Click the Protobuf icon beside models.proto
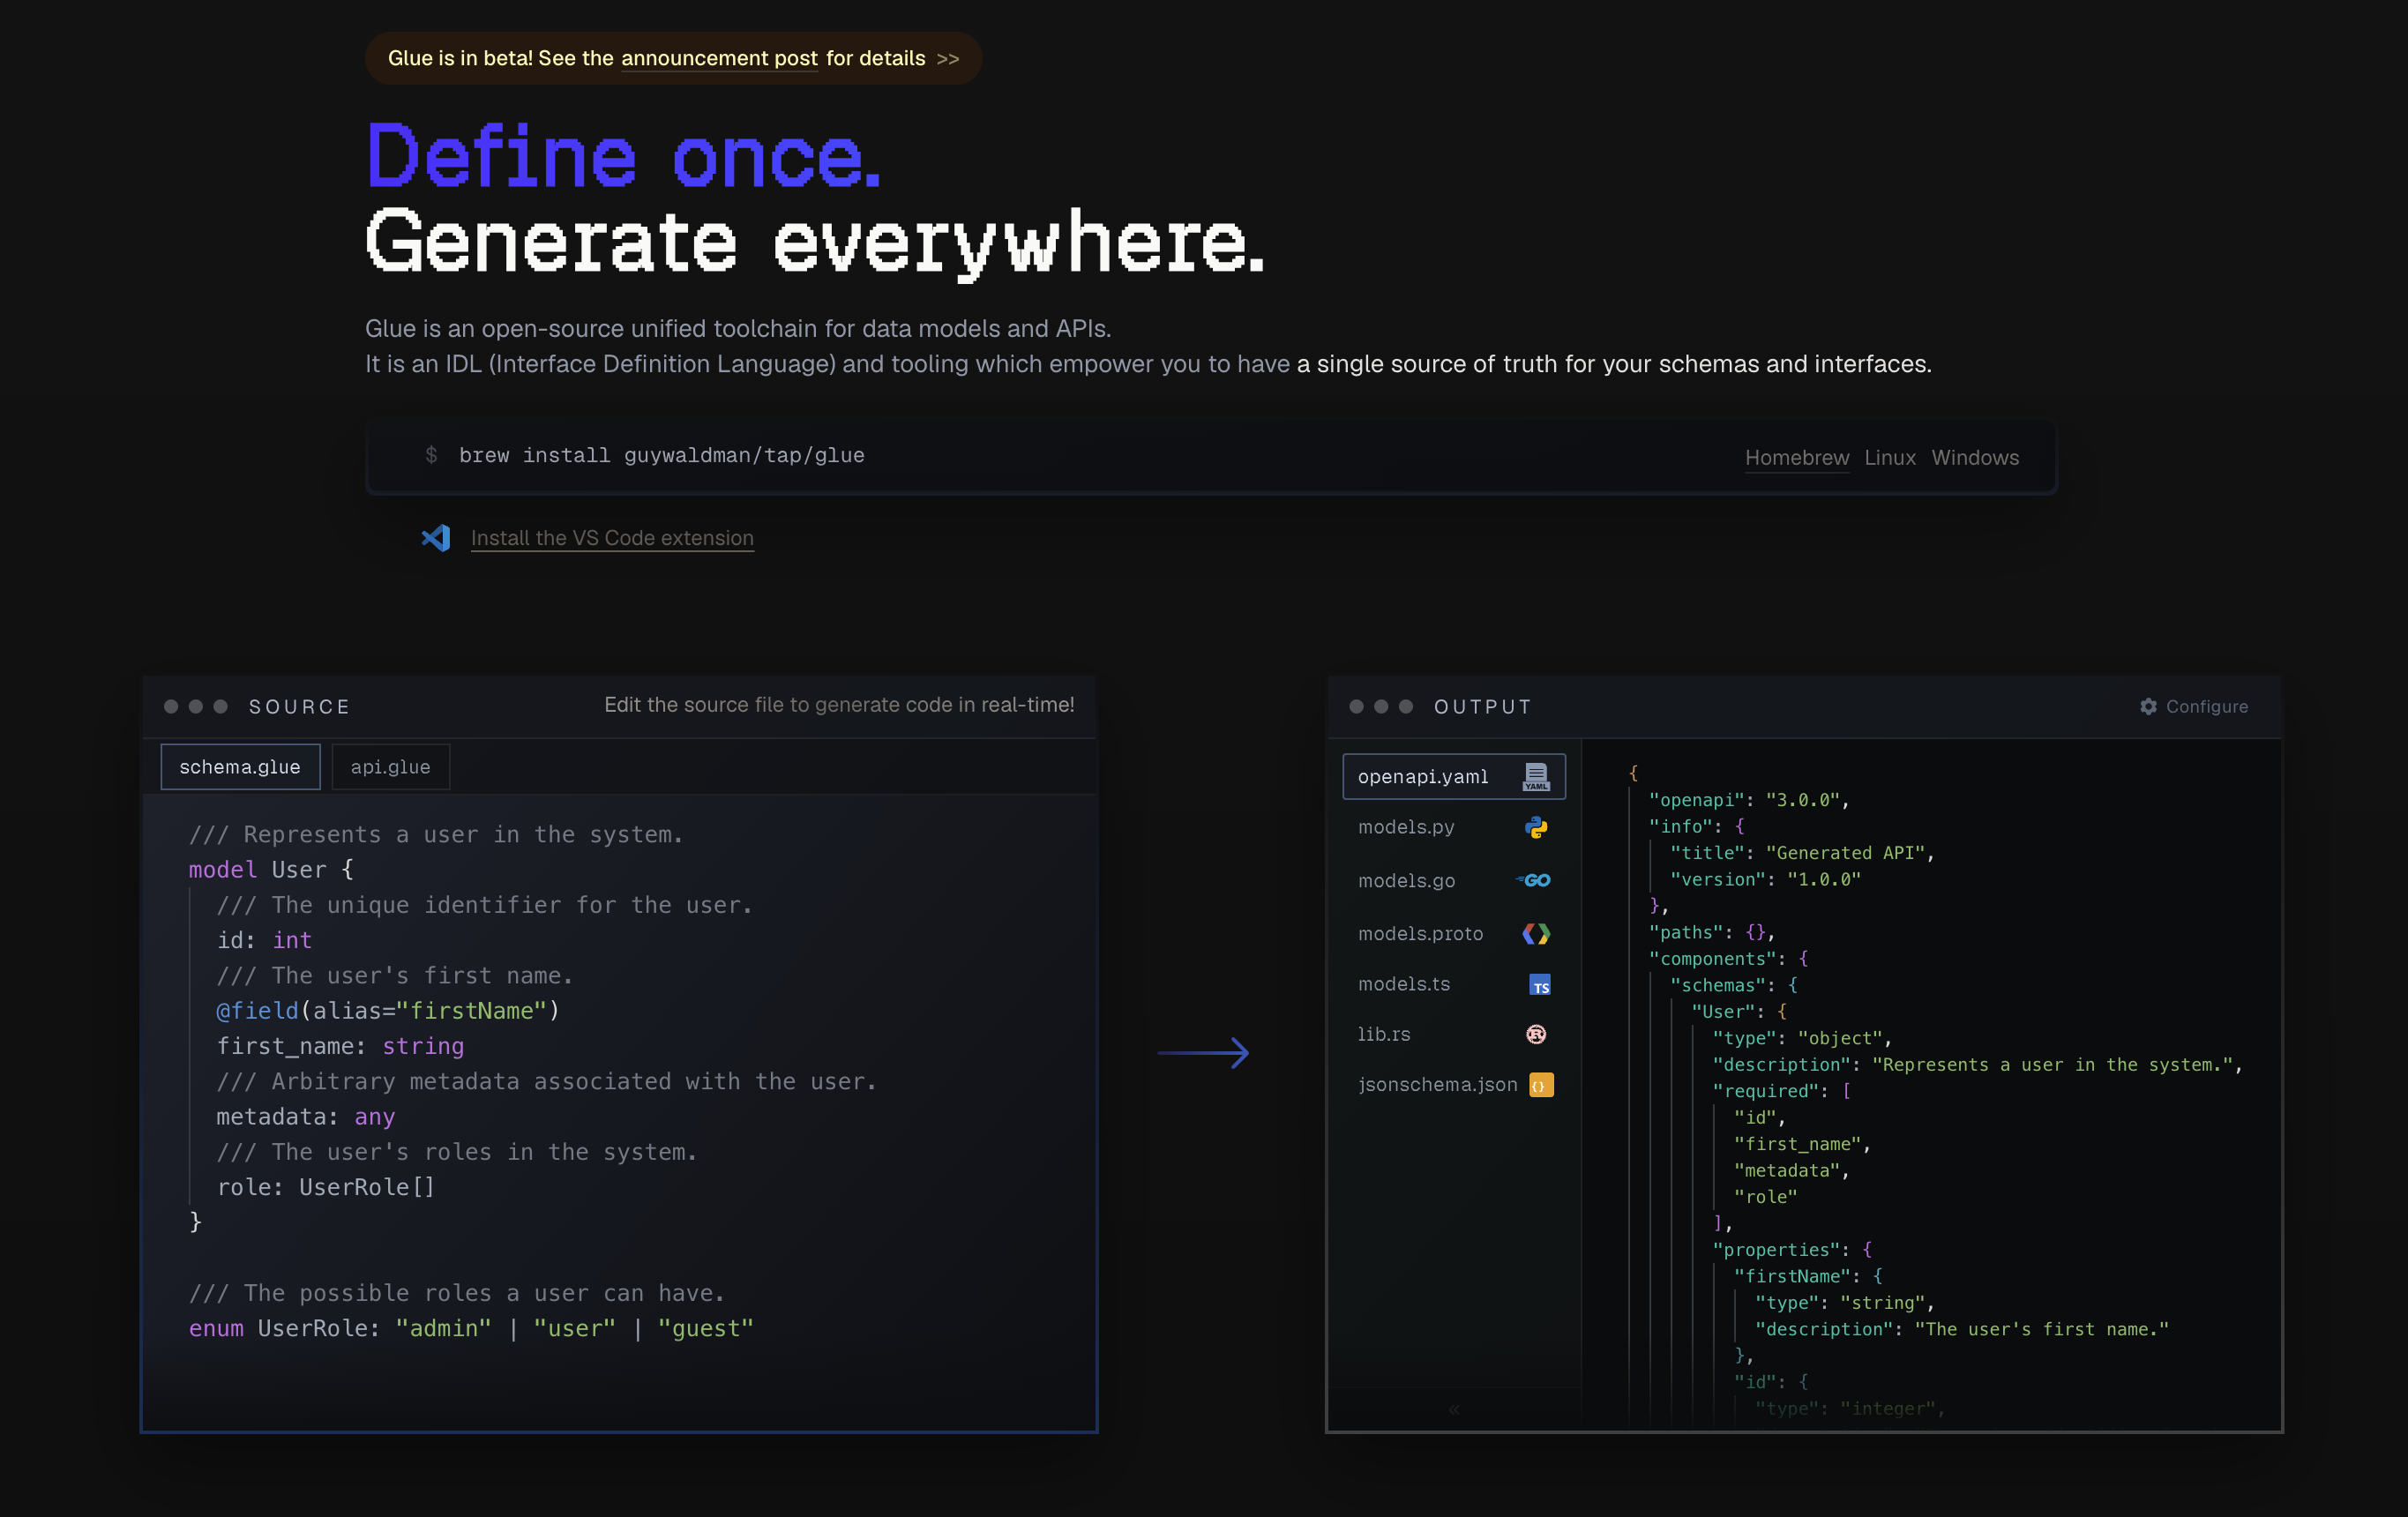 pyautogui.click(x=1536, y=934)
